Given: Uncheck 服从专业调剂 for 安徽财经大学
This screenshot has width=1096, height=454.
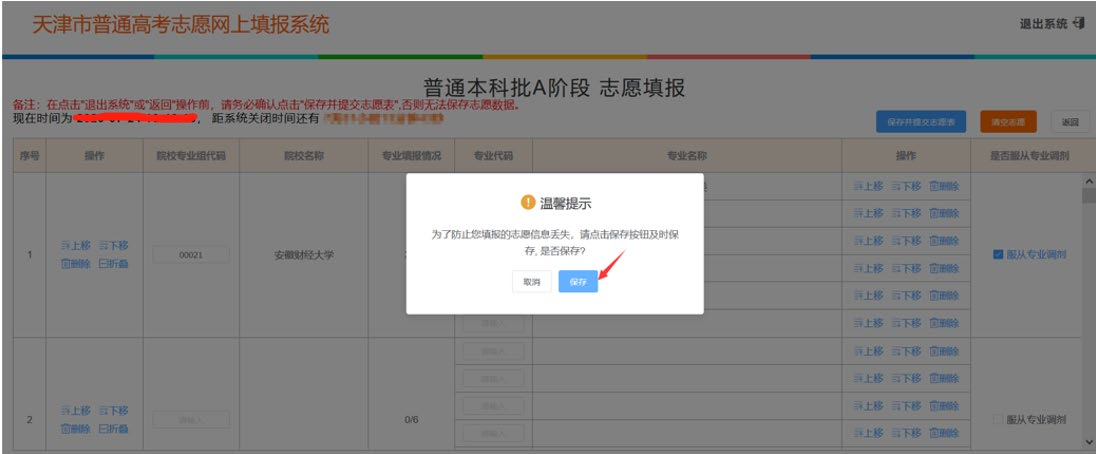Looking at the screenshot, I should (x=998, y=255).
